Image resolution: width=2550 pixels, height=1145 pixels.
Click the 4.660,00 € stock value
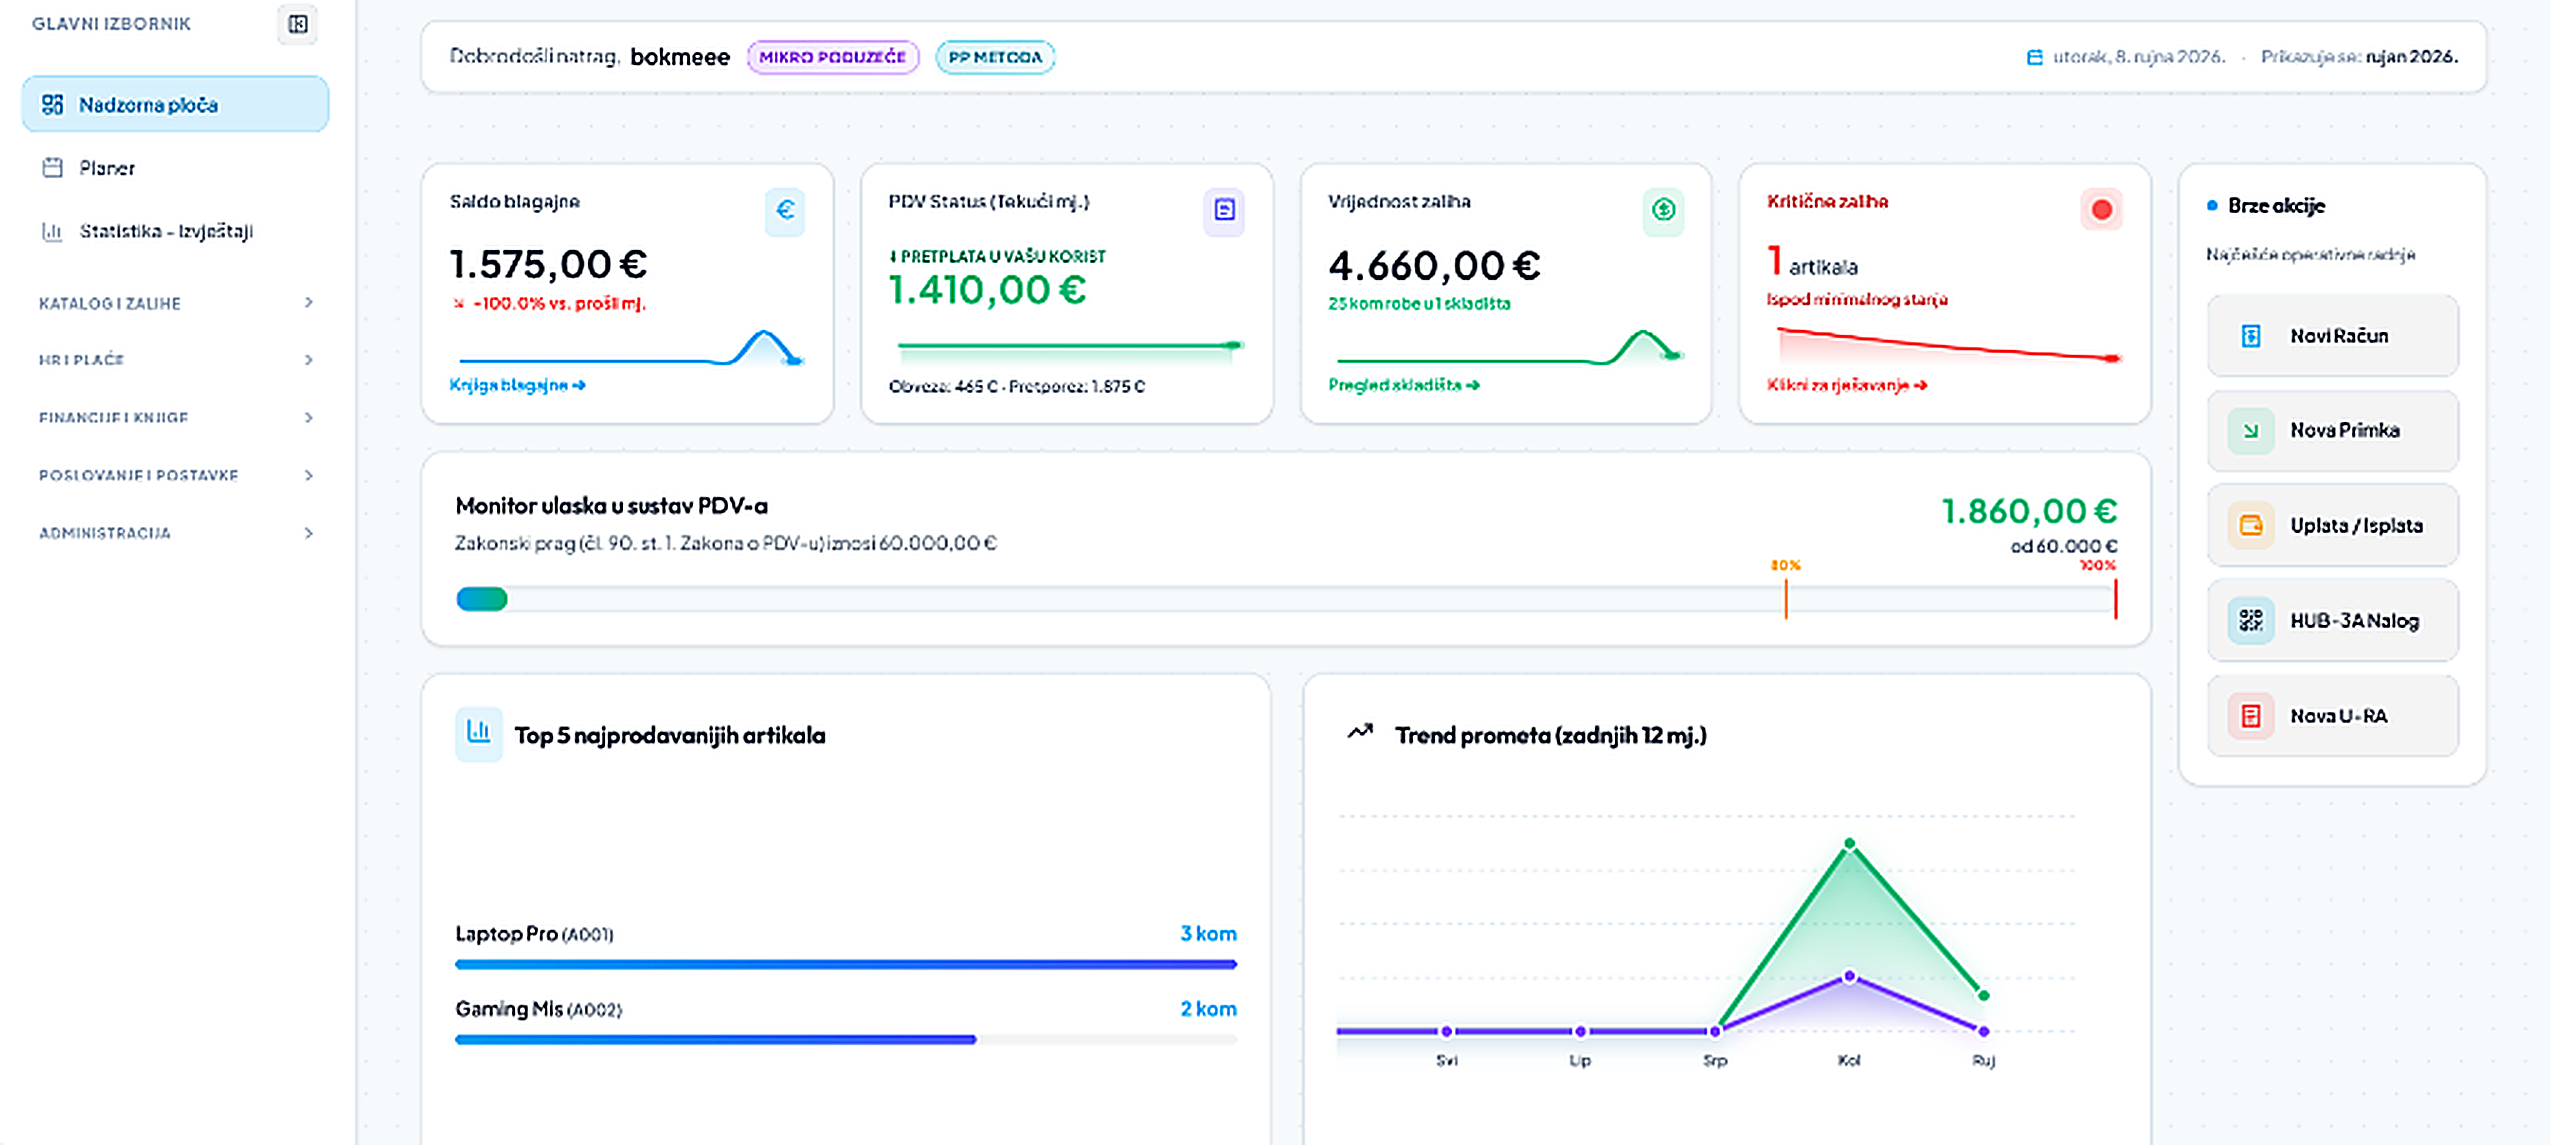1434,266
